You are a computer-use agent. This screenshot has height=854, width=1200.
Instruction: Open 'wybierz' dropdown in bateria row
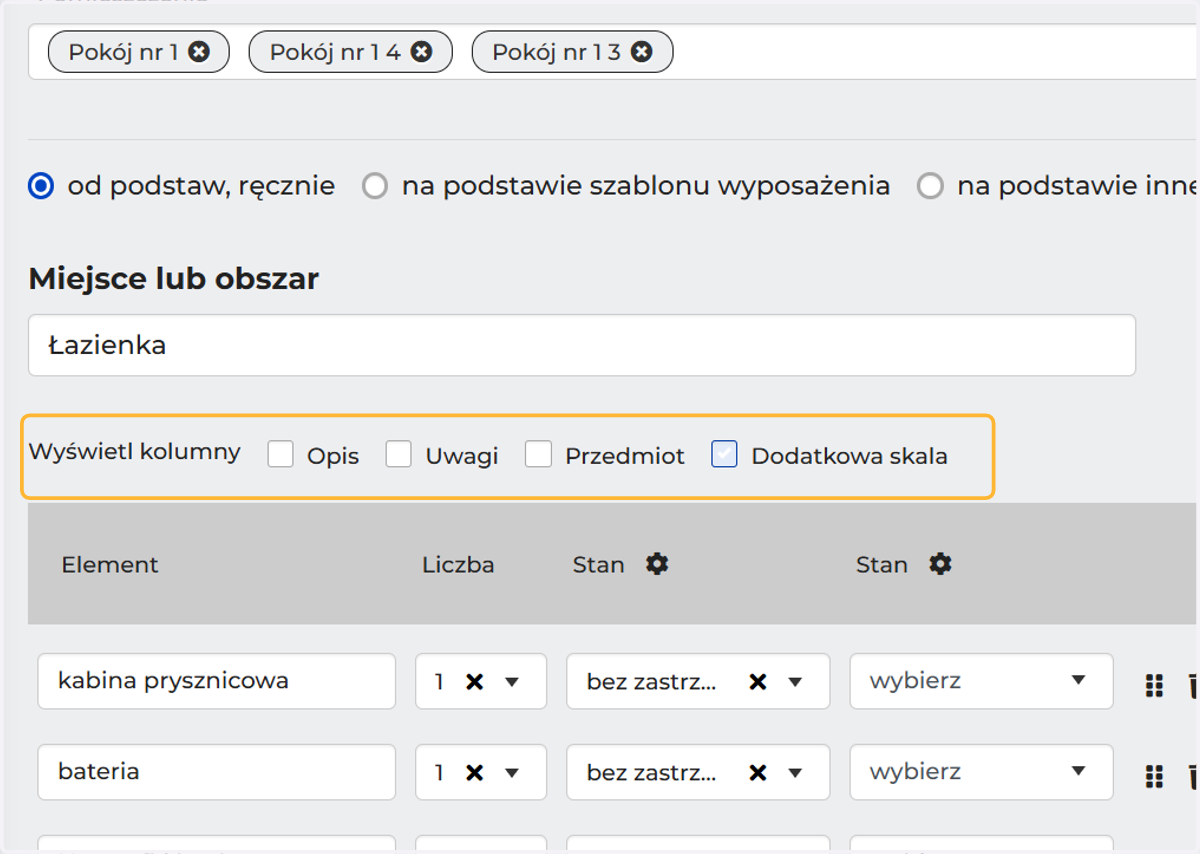point(981,772)
